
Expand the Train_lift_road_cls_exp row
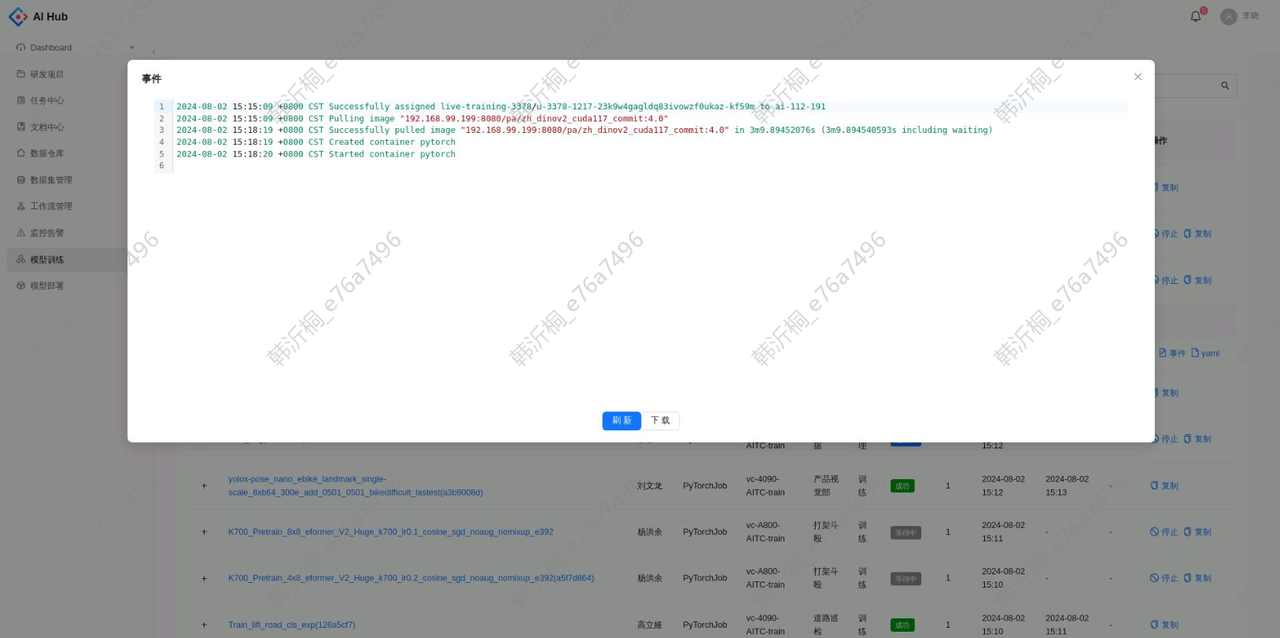(204, 625)
